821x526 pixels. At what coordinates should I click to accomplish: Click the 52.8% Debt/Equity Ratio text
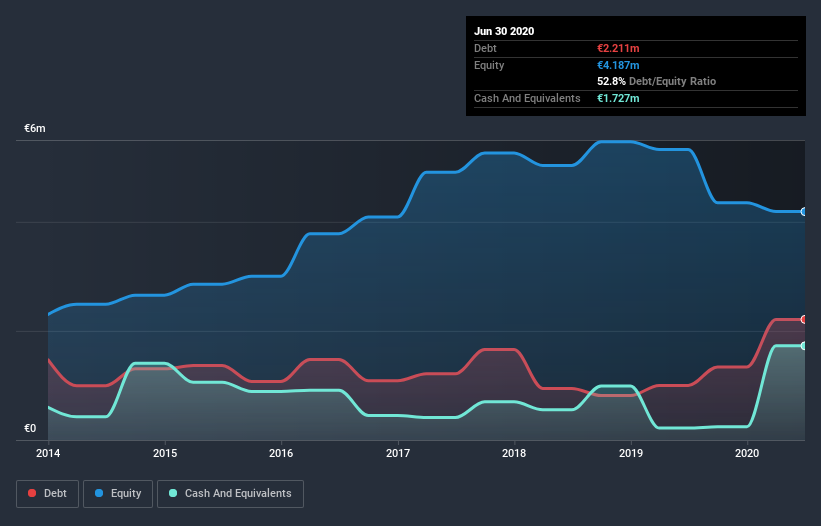pos(657,81)
